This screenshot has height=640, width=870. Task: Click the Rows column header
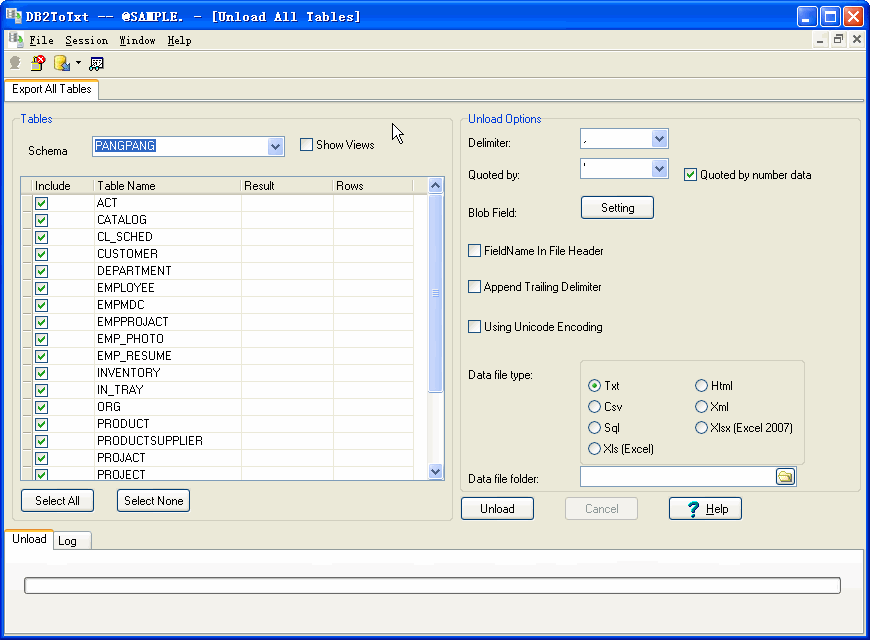(x=373, y=186)
